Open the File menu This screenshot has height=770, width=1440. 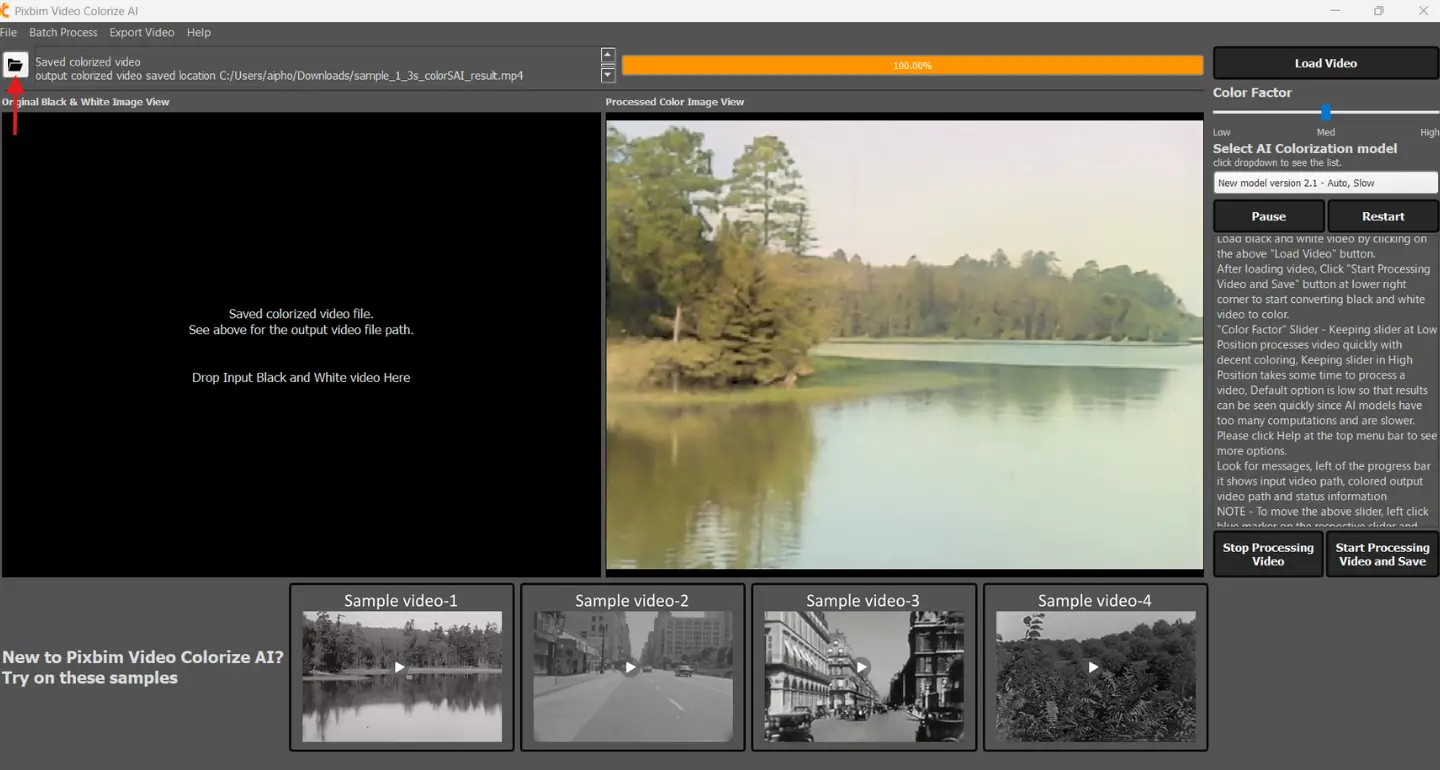tap(8, 33)
